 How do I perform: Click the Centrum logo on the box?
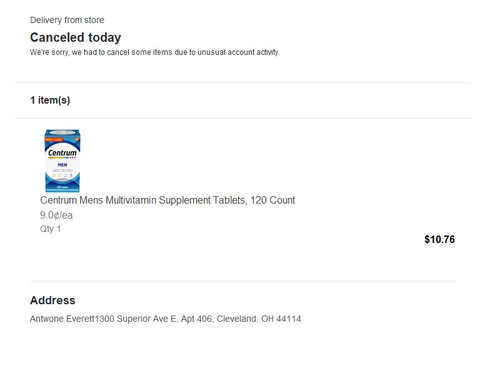[x=62, y=153]
